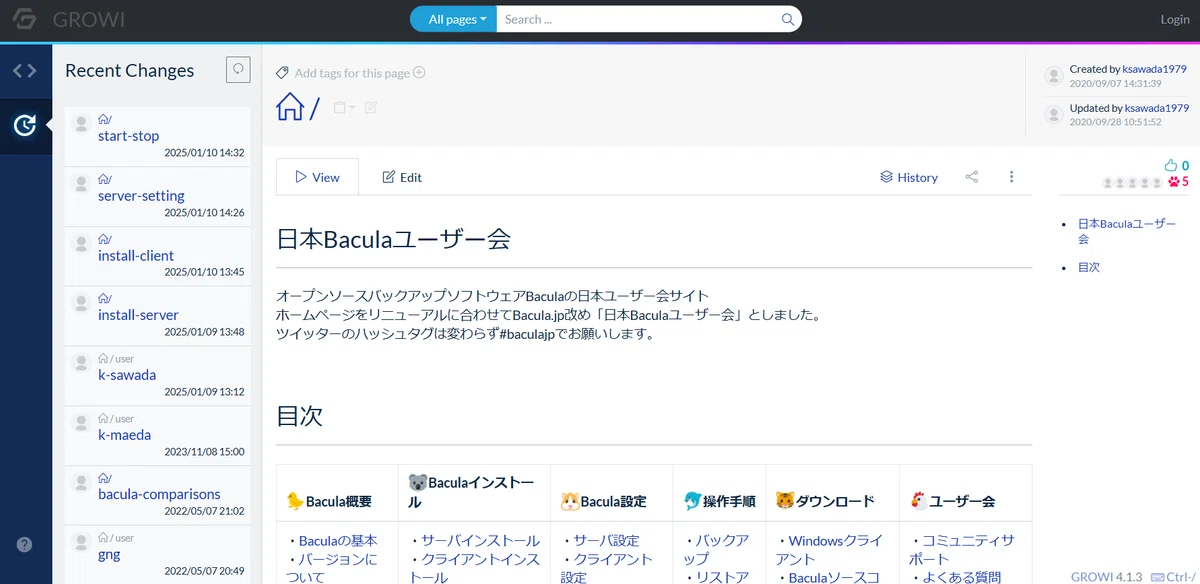Image resolution: width=1200 pixels, height=584 pixels.
Task: Open the page History
Action: 909,177
